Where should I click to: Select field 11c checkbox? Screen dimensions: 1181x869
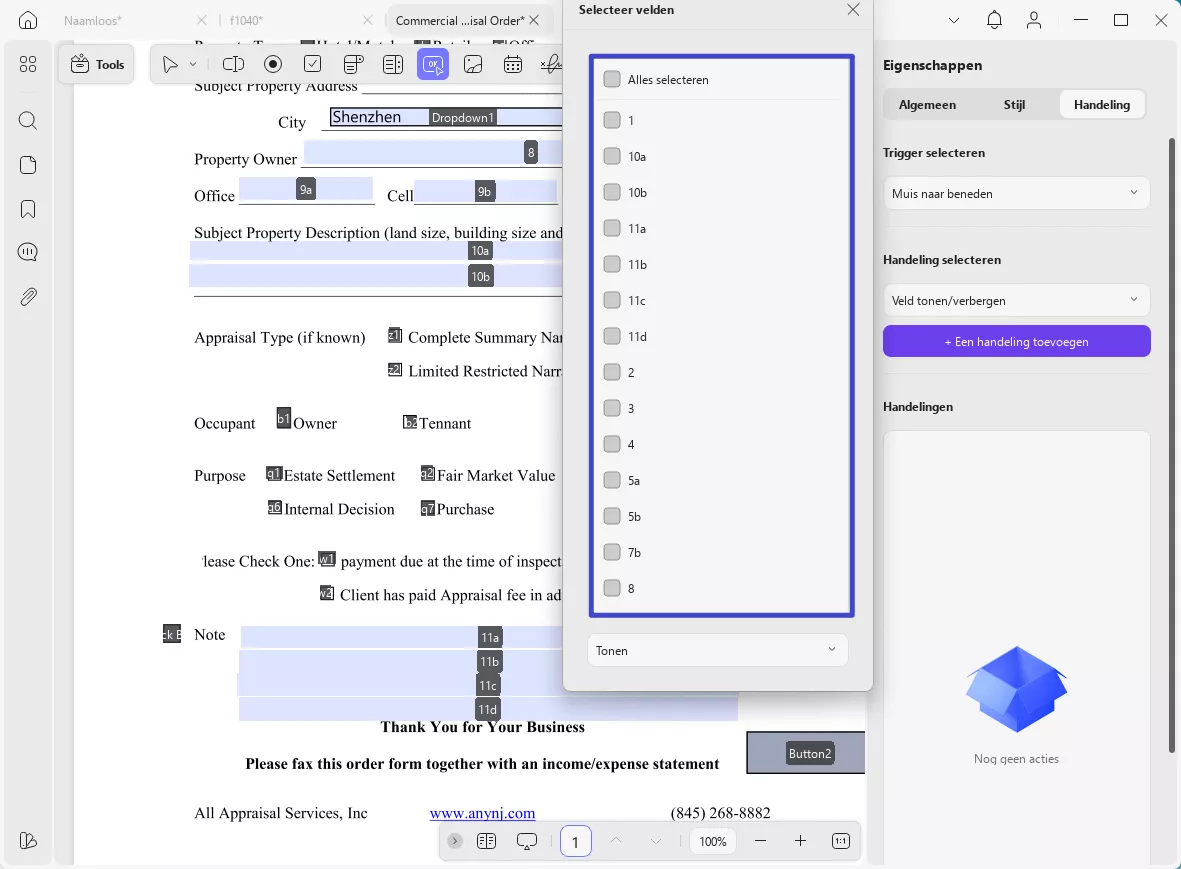(x=612, y=300)
